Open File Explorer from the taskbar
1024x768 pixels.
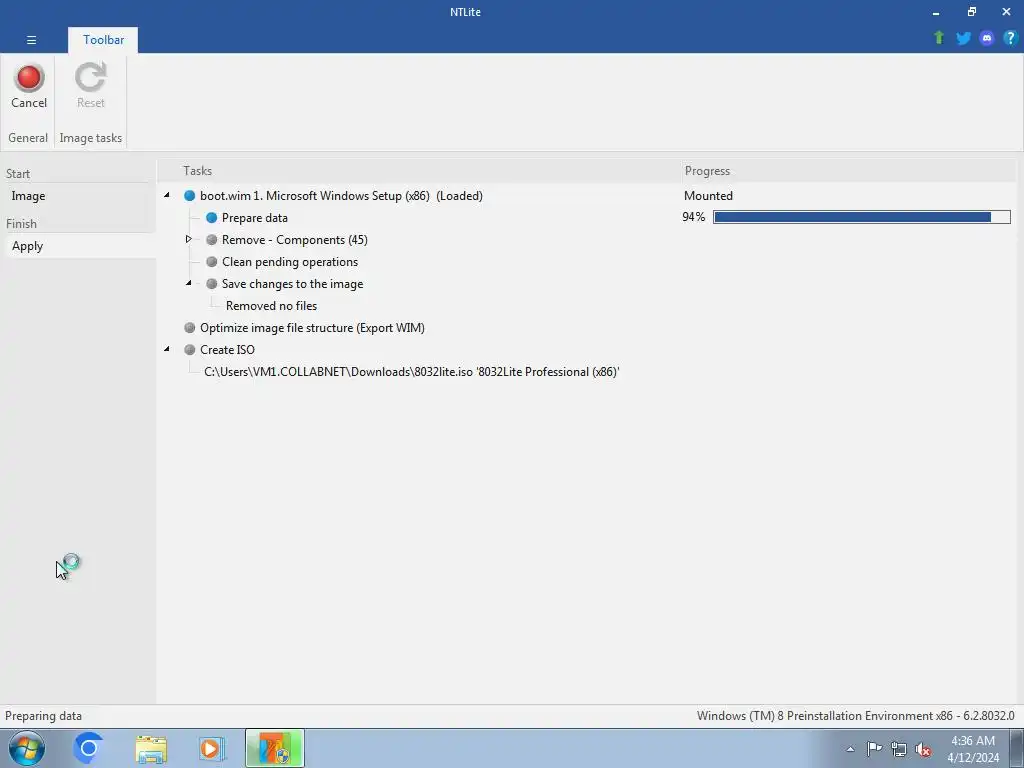click(151, 748)
